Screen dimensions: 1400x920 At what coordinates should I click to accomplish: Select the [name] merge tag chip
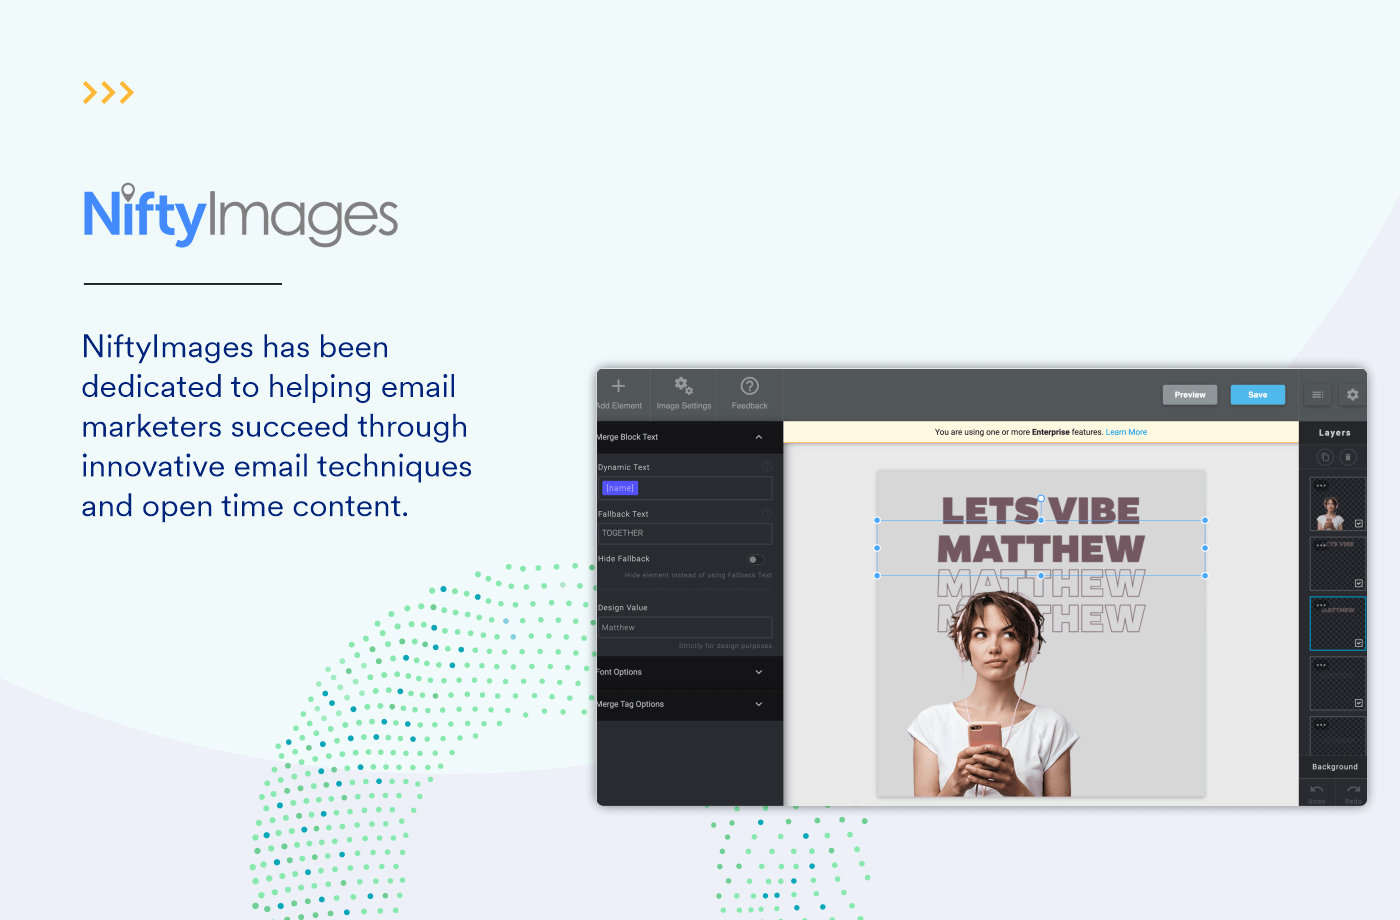(620, 488)
